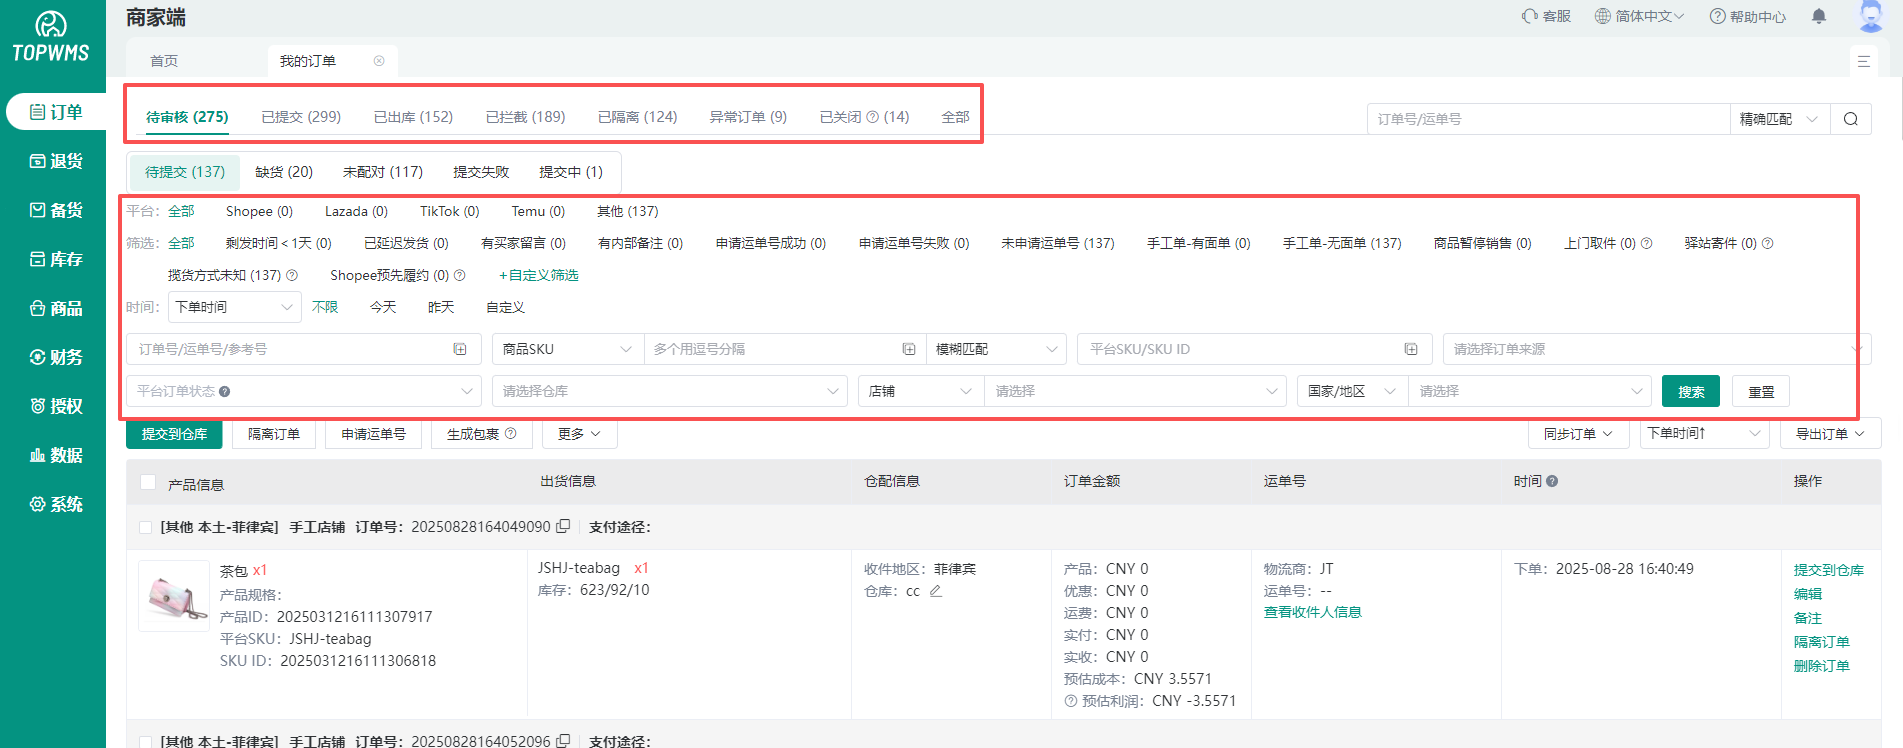Check order 20250828164049090 checkbox
The width and height of the screenshot is (1903, 748).
pyautogui.click(x=145, y=527)
